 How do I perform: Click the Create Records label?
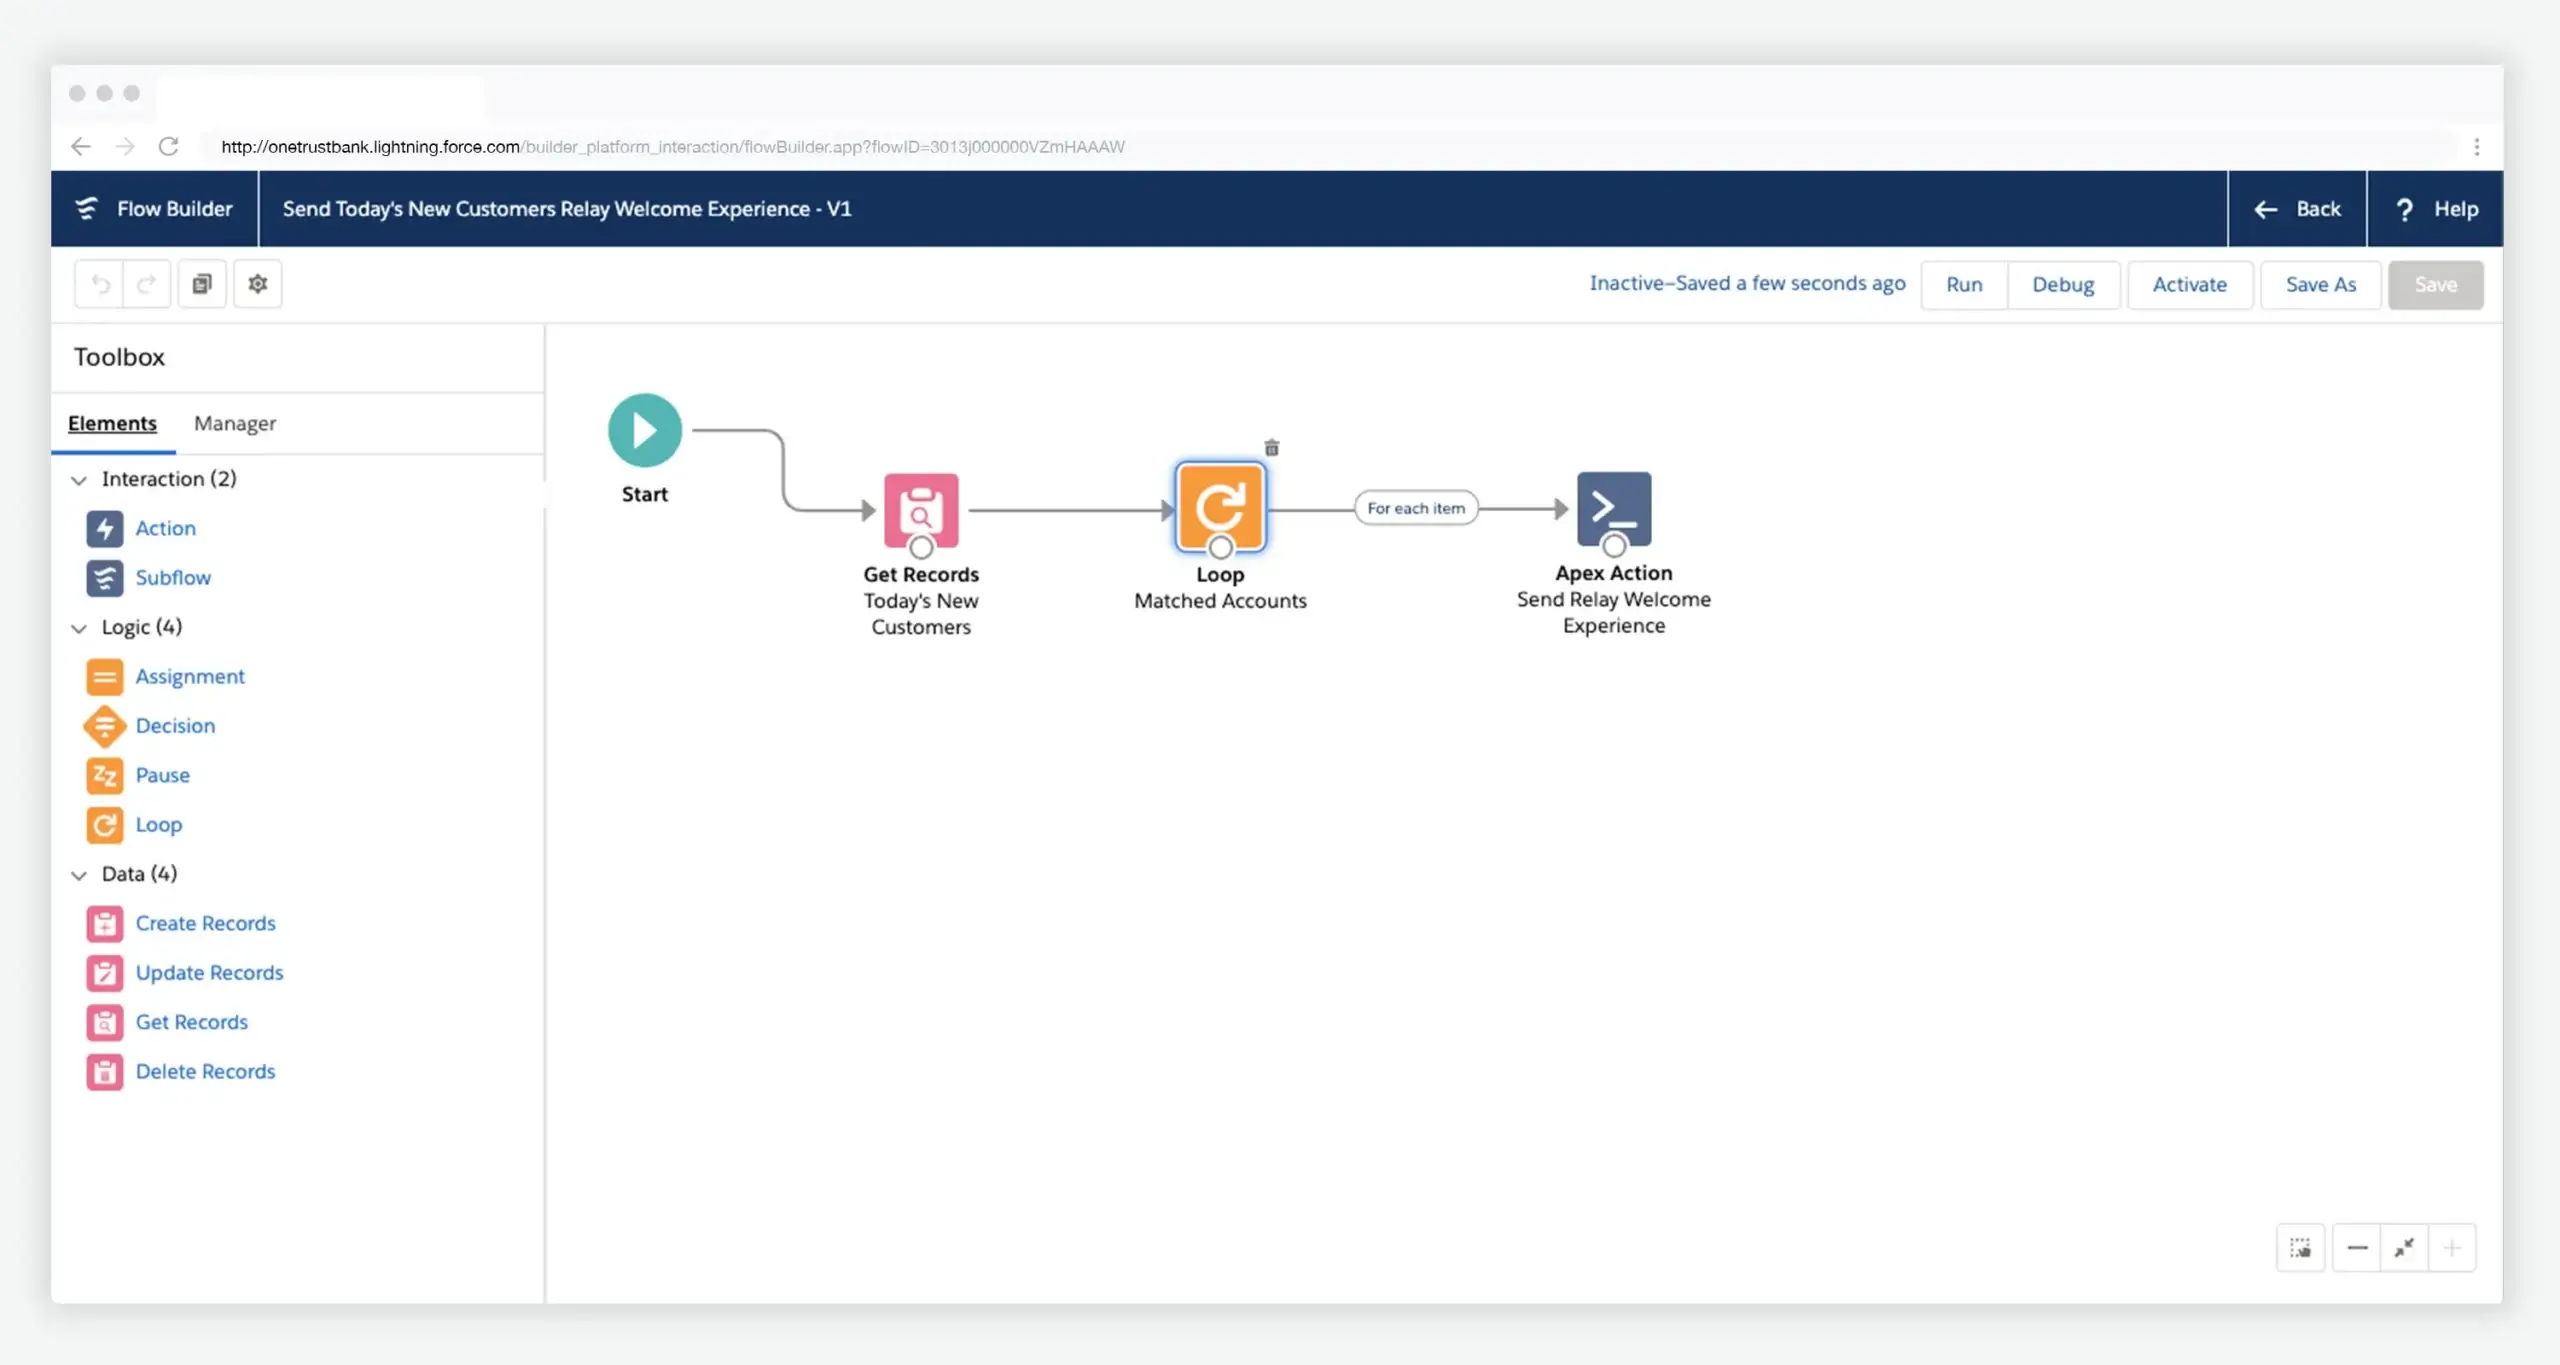click(206, 924)
